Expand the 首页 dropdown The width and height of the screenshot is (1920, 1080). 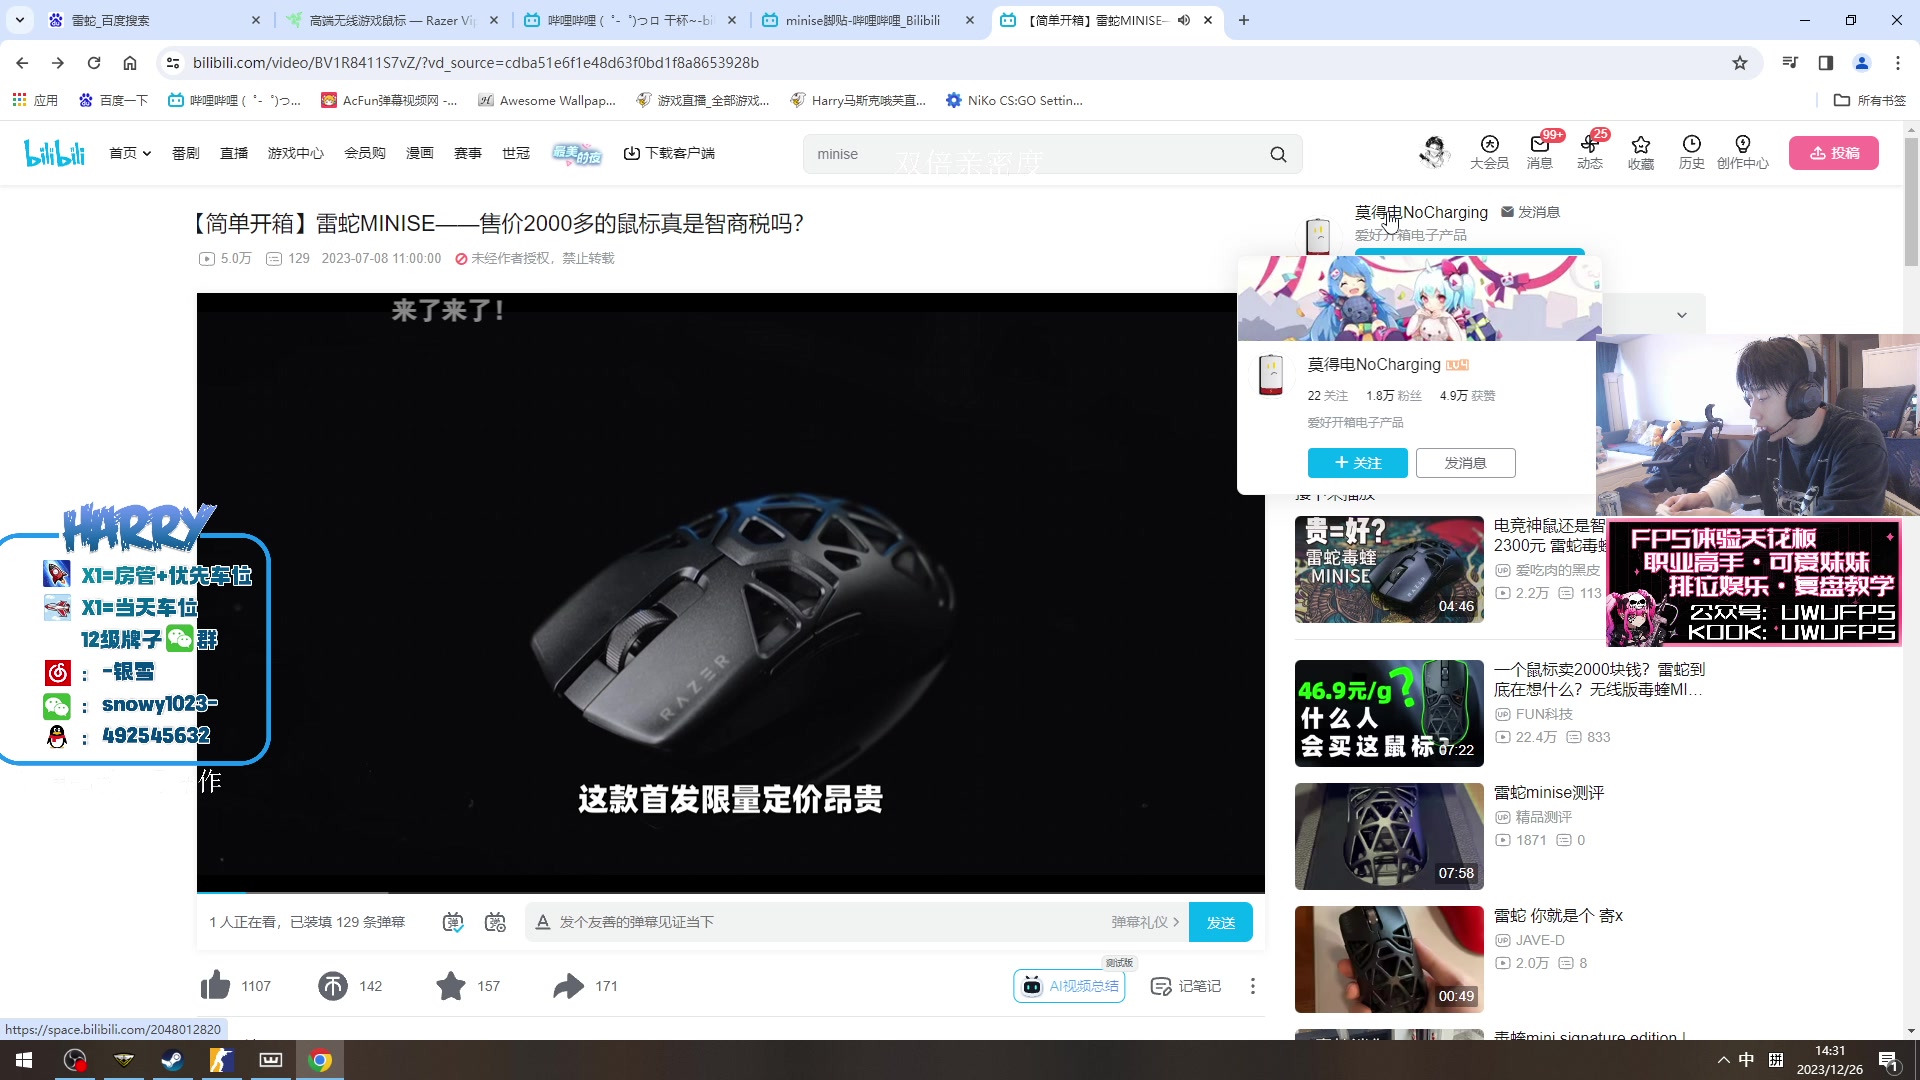click(130, 153)
